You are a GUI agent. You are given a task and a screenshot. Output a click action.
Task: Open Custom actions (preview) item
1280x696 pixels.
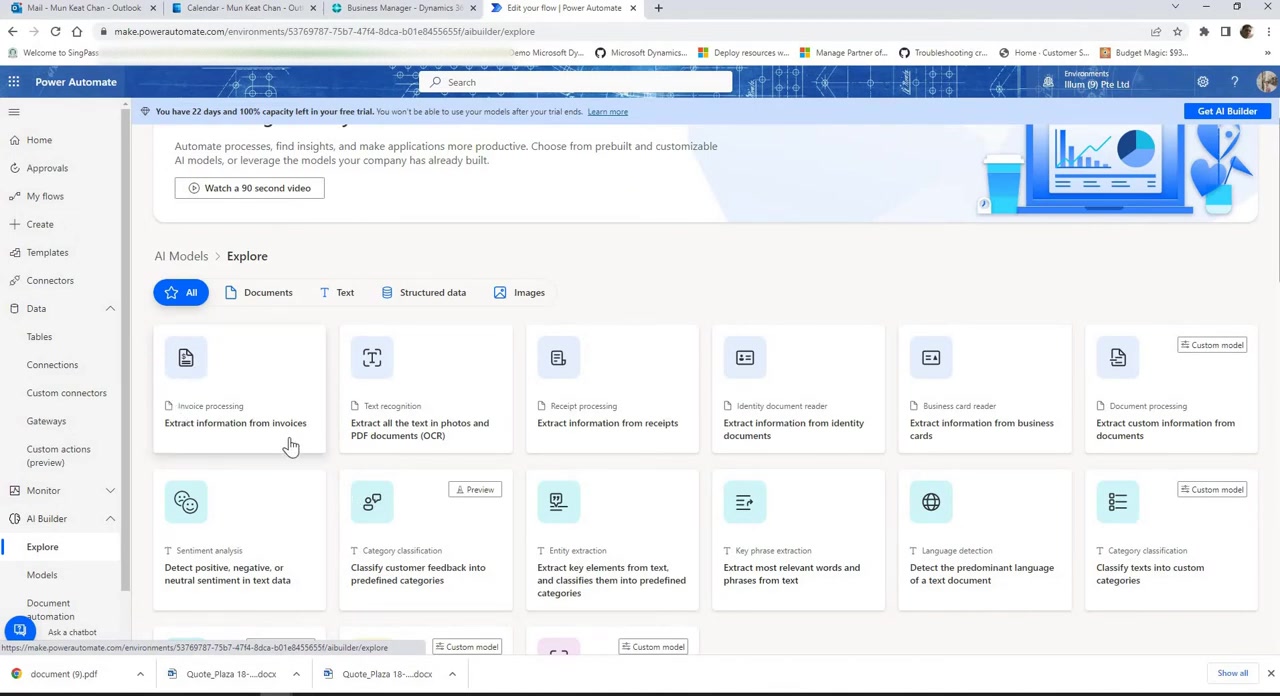click(x=58, y=456)
